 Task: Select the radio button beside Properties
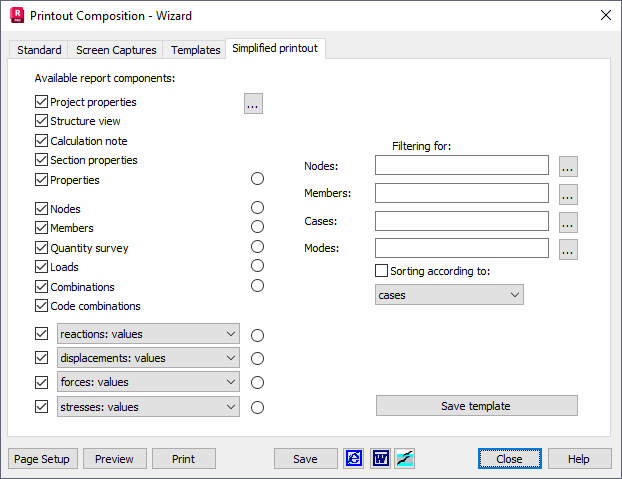pyautogui.click(x=257, y=179)
